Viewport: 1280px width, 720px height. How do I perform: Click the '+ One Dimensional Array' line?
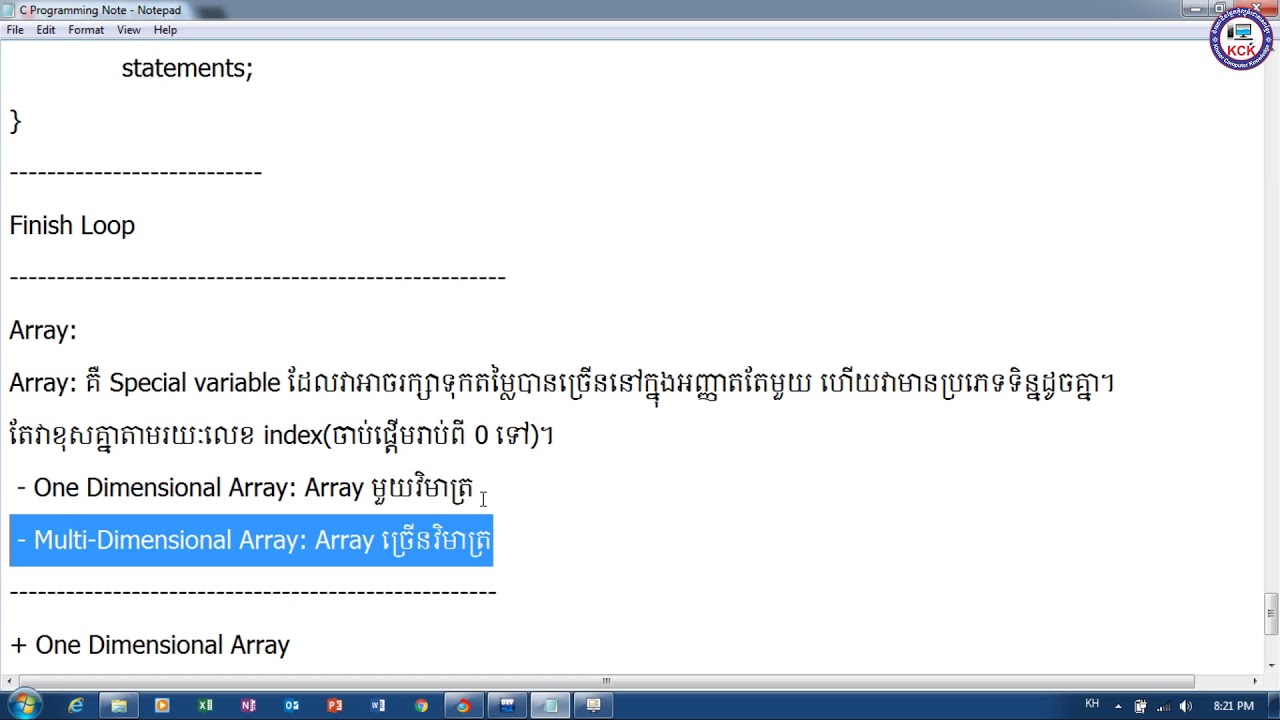click(150, 645)
